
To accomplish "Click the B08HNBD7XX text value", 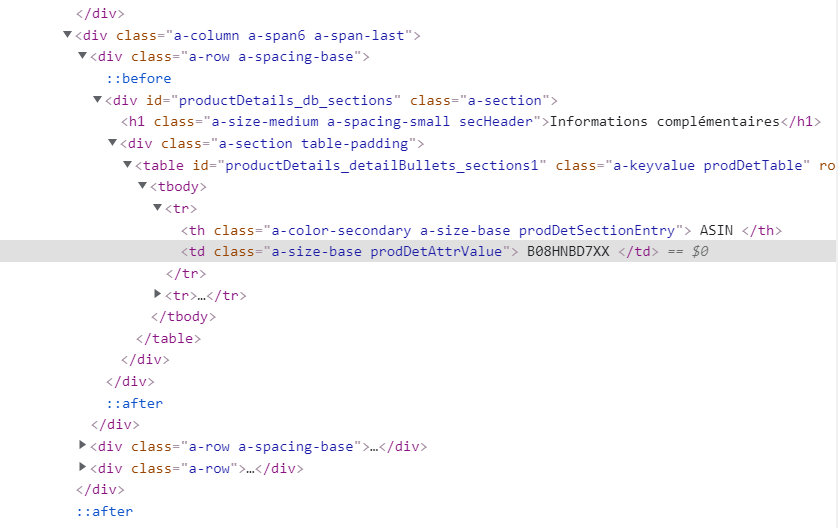I will 568,251.
